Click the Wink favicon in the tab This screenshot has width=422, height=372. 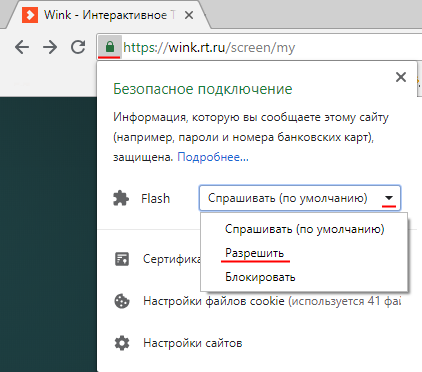pos(30,15)
